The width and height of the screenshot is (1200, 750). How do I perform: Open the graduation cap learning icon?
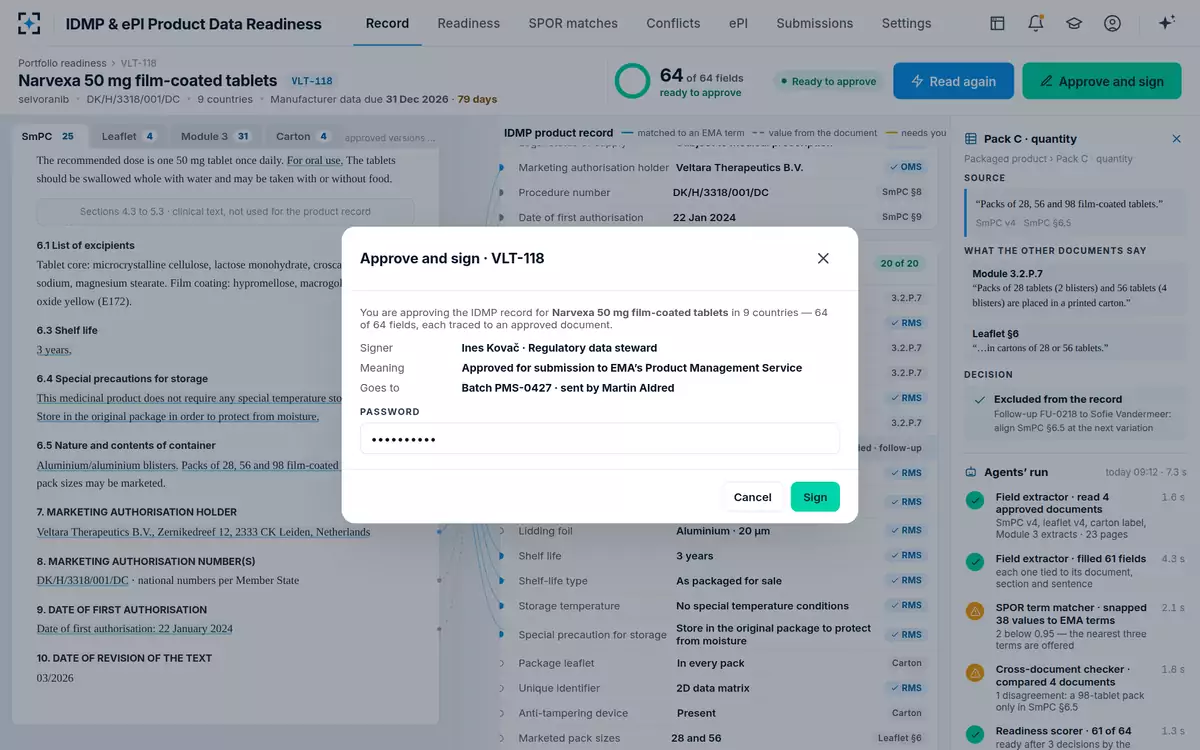pos(1074,23)
